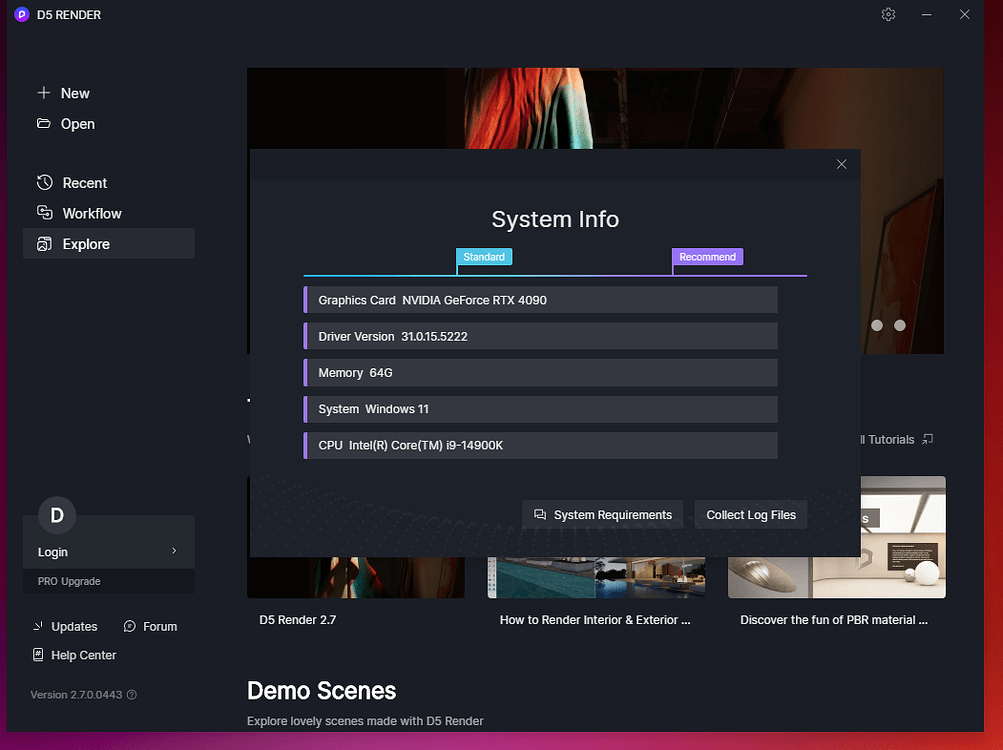The width and height of the screenshot is (1003, 750).
Task: Click Collect Log Files button
Action: pyautogui.click(x=751, y=515)
